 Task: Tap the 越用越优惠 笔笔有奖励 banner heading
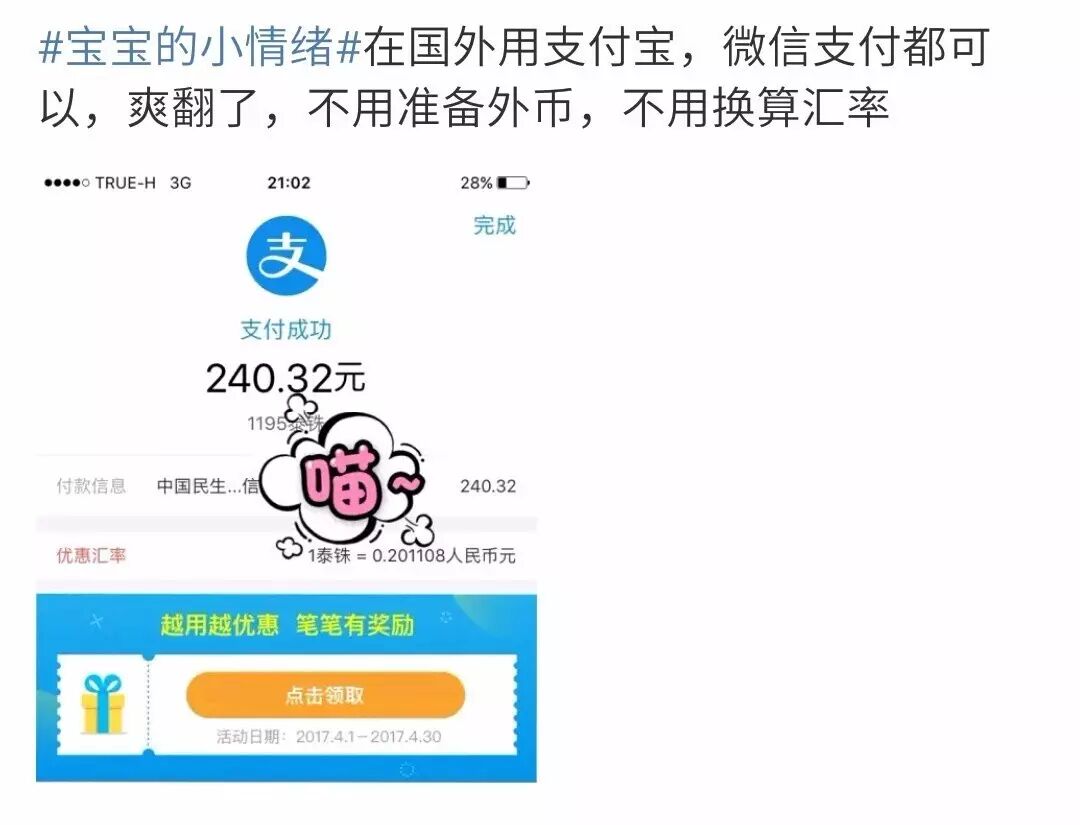(x=287, y=625)
